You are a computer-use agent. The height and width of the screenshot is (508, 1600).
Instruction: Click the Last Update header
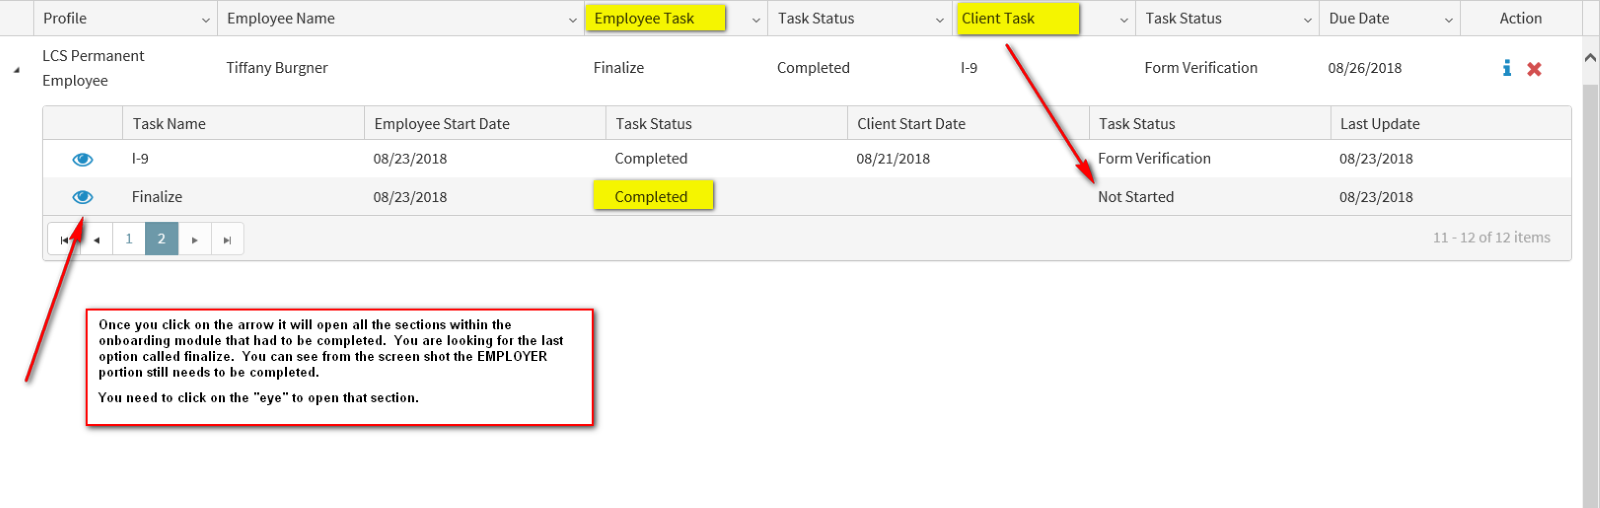click(x=1380, y=124)
